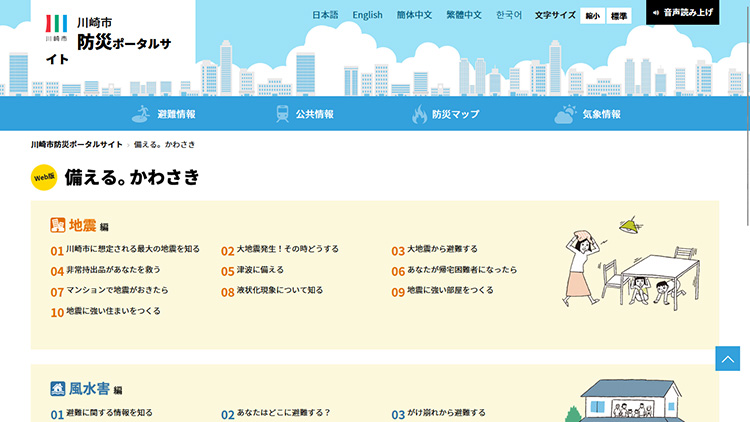Viewport: 750px width, 422px height.
Task: Click the train icon for public information
Action: [x=283, y=114]
